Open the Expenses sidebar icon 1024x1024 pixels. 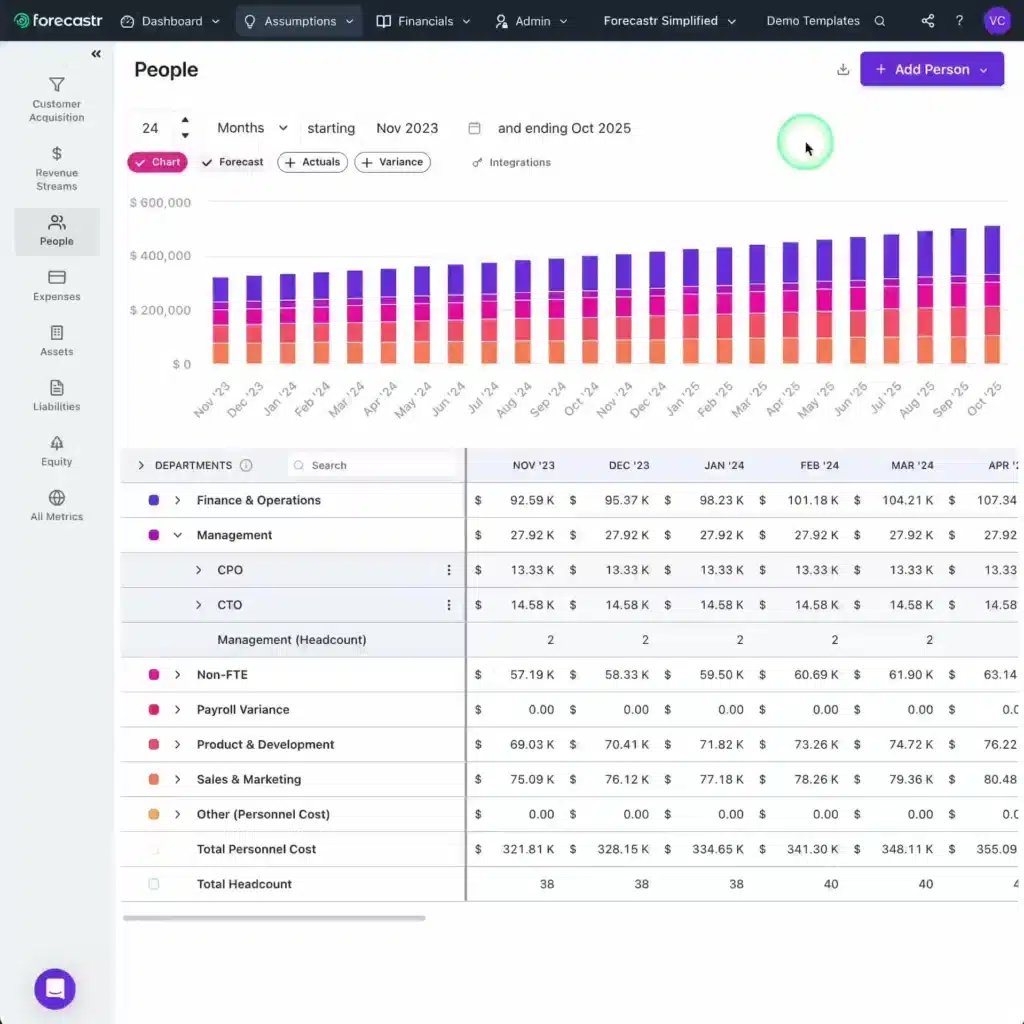[x=57, y=277]
